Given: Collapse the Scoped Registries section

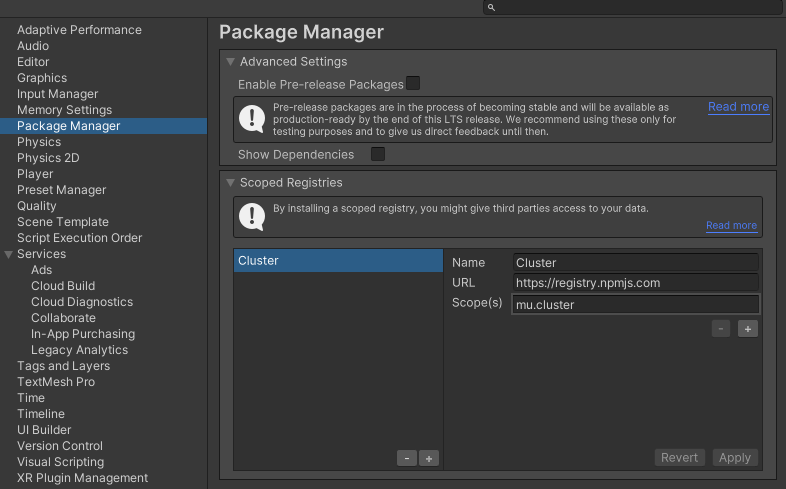Looking at the screenshot, I should pyautogui.click(x=231, y=183).
